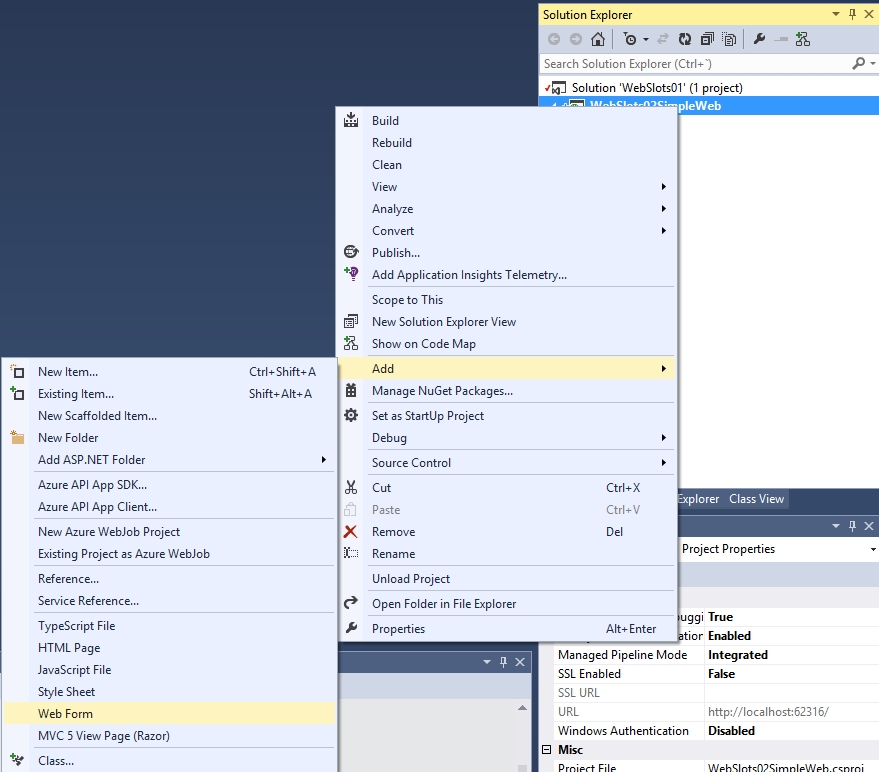The height and width of the screenshot is (772, 879).
Task: Choose Remove from the context menu
Action: pyautogui.click(x=506, y=531)
